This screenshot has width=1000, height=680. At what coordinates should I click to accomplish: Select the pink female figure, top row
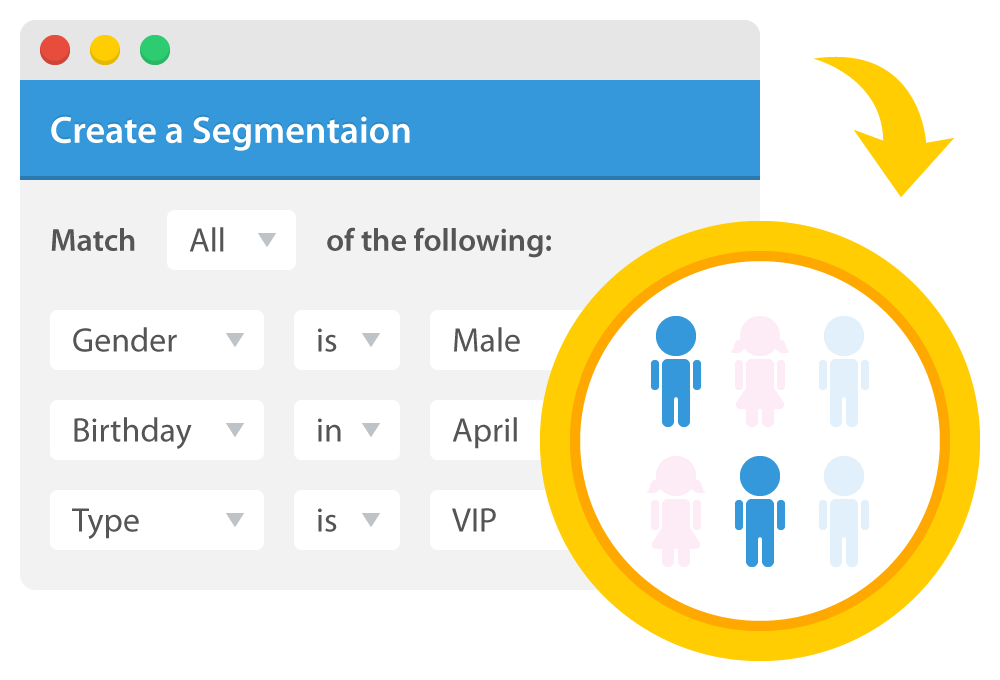760,370
